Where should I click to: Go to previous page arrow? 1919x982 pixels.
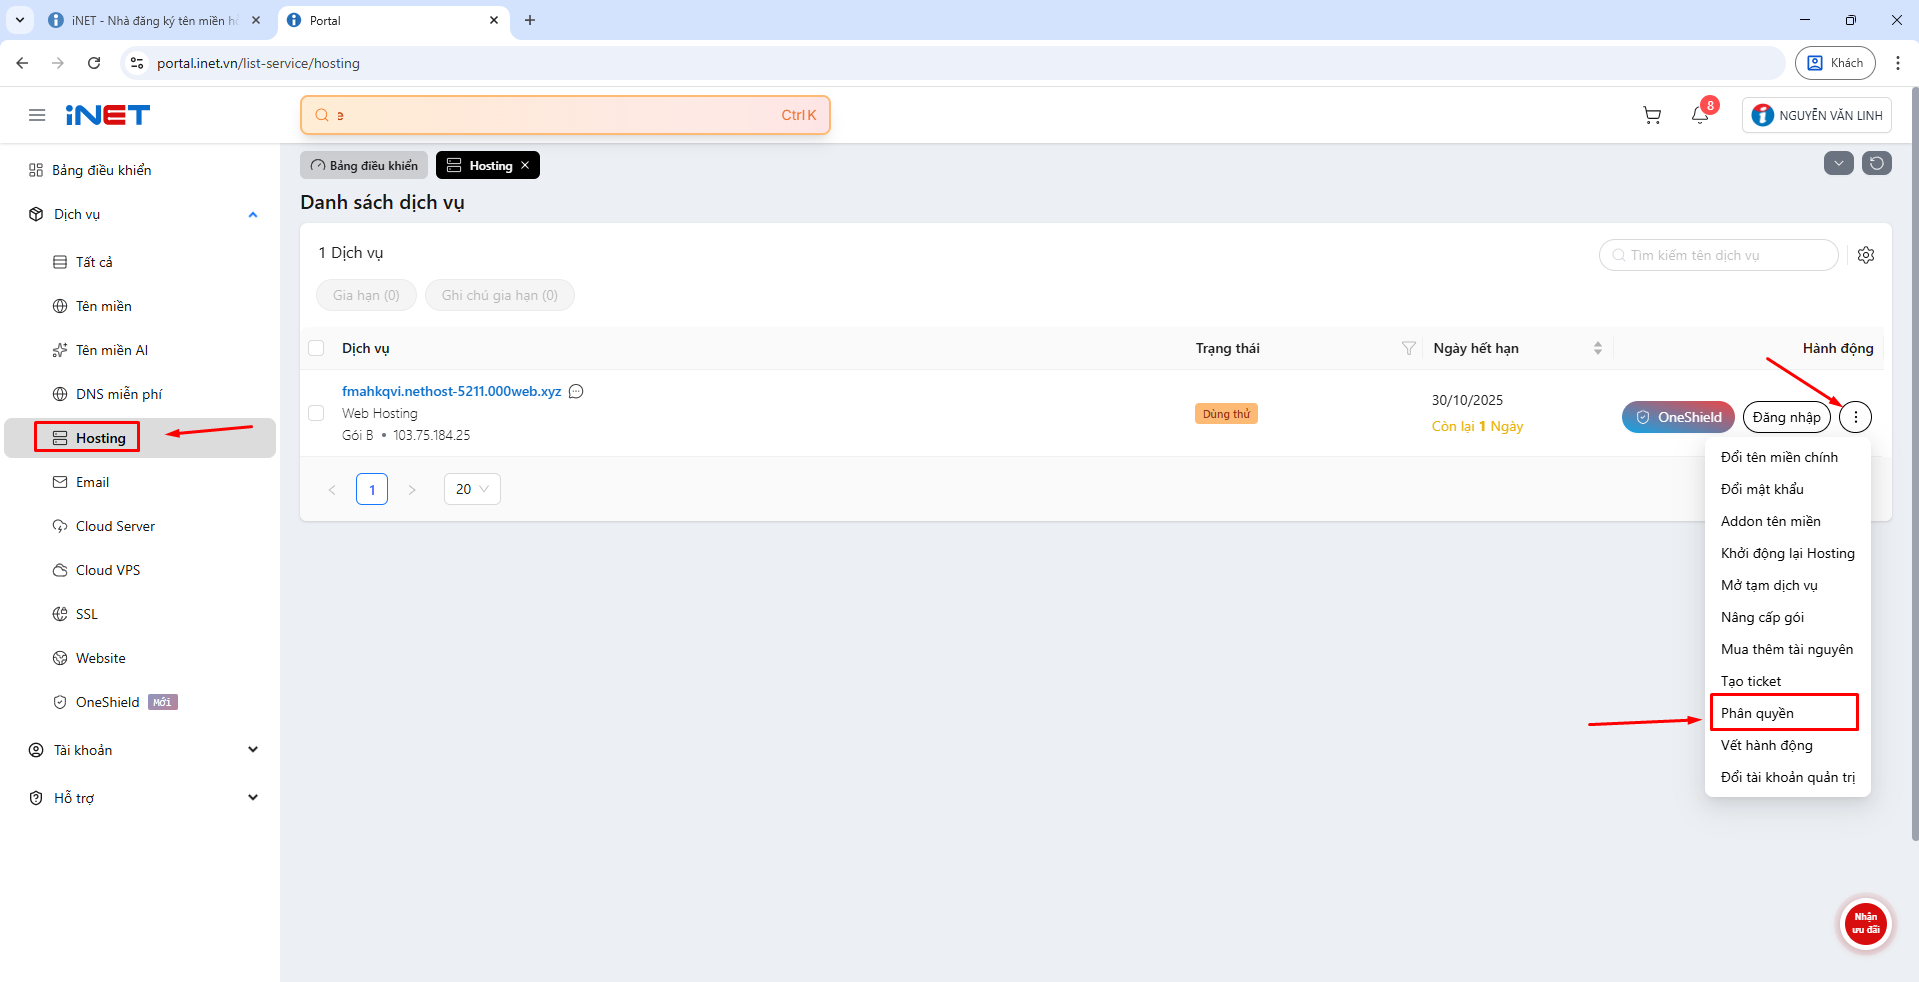[332, 489]
